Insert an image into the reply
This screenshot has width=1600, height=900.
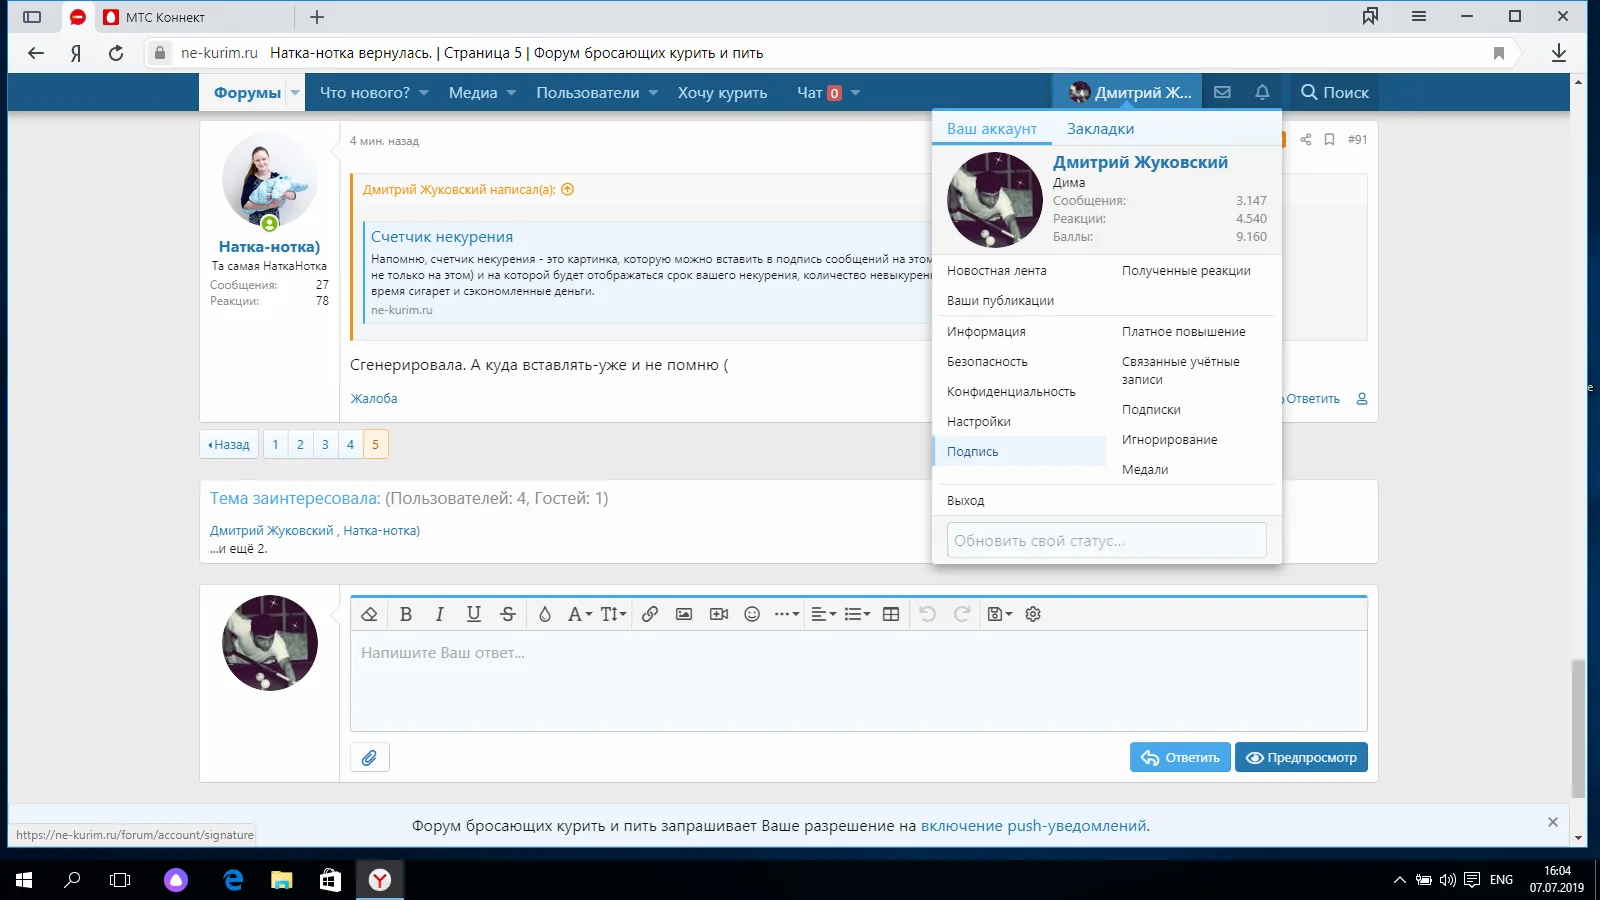(684, 614)
